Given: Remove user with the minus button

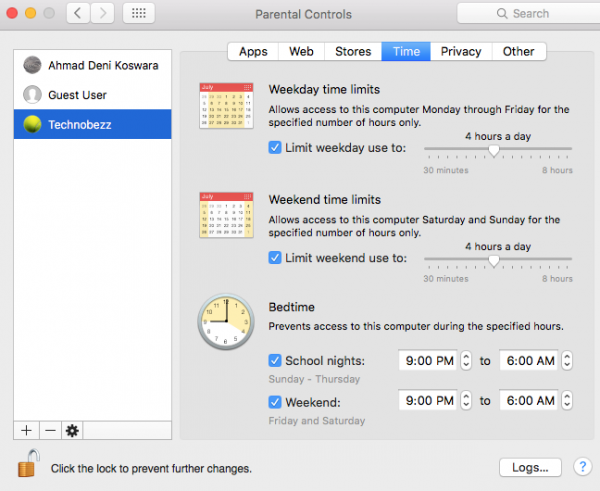Looking at the screenshot, I should pos(48,430).
